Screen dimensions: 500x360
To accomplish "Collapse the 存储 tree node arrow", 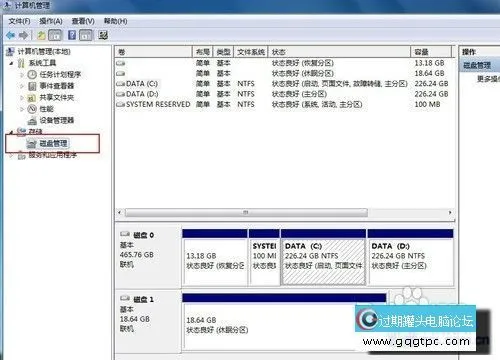I will (12, 132).
